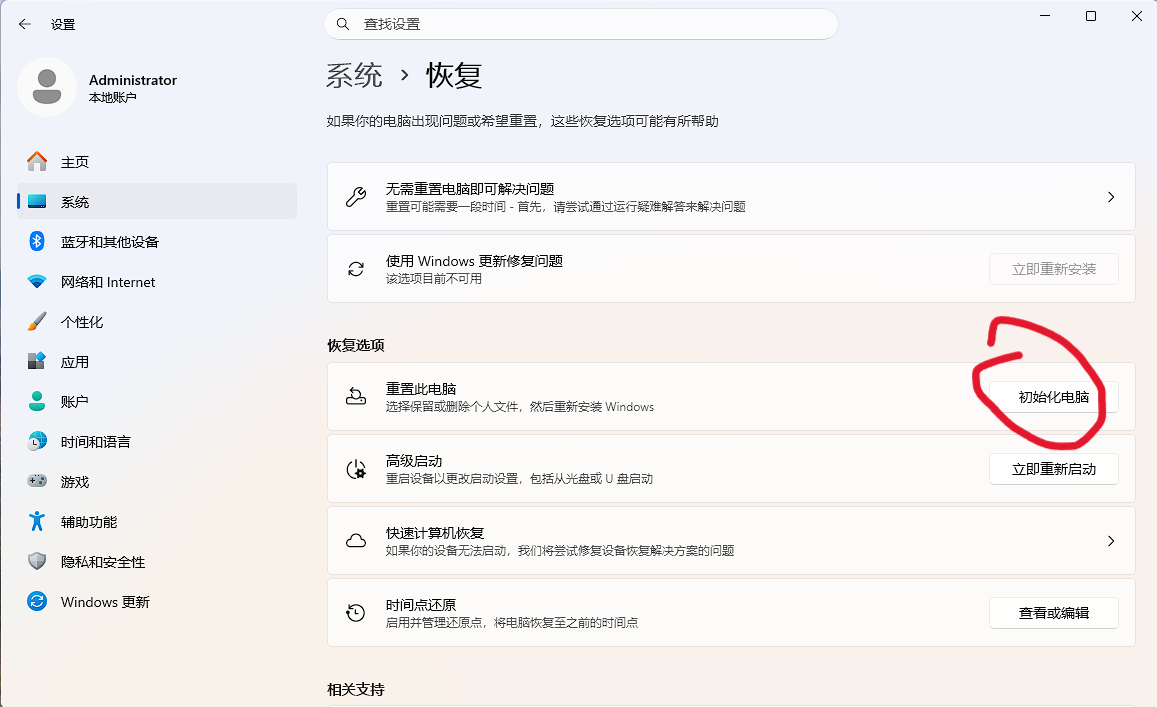This screenshot has height=707, width=1157.
Task: Click the gamepad icon for 游戏
Action: coord(37,481)
